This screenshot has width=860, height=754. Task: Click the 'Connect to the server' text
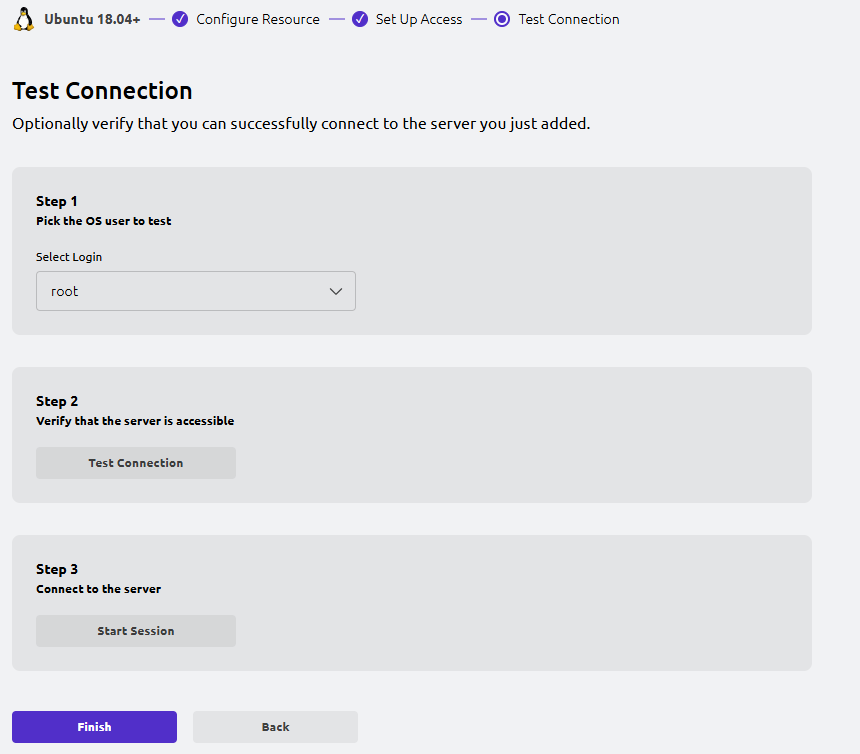tap(99, 589)
